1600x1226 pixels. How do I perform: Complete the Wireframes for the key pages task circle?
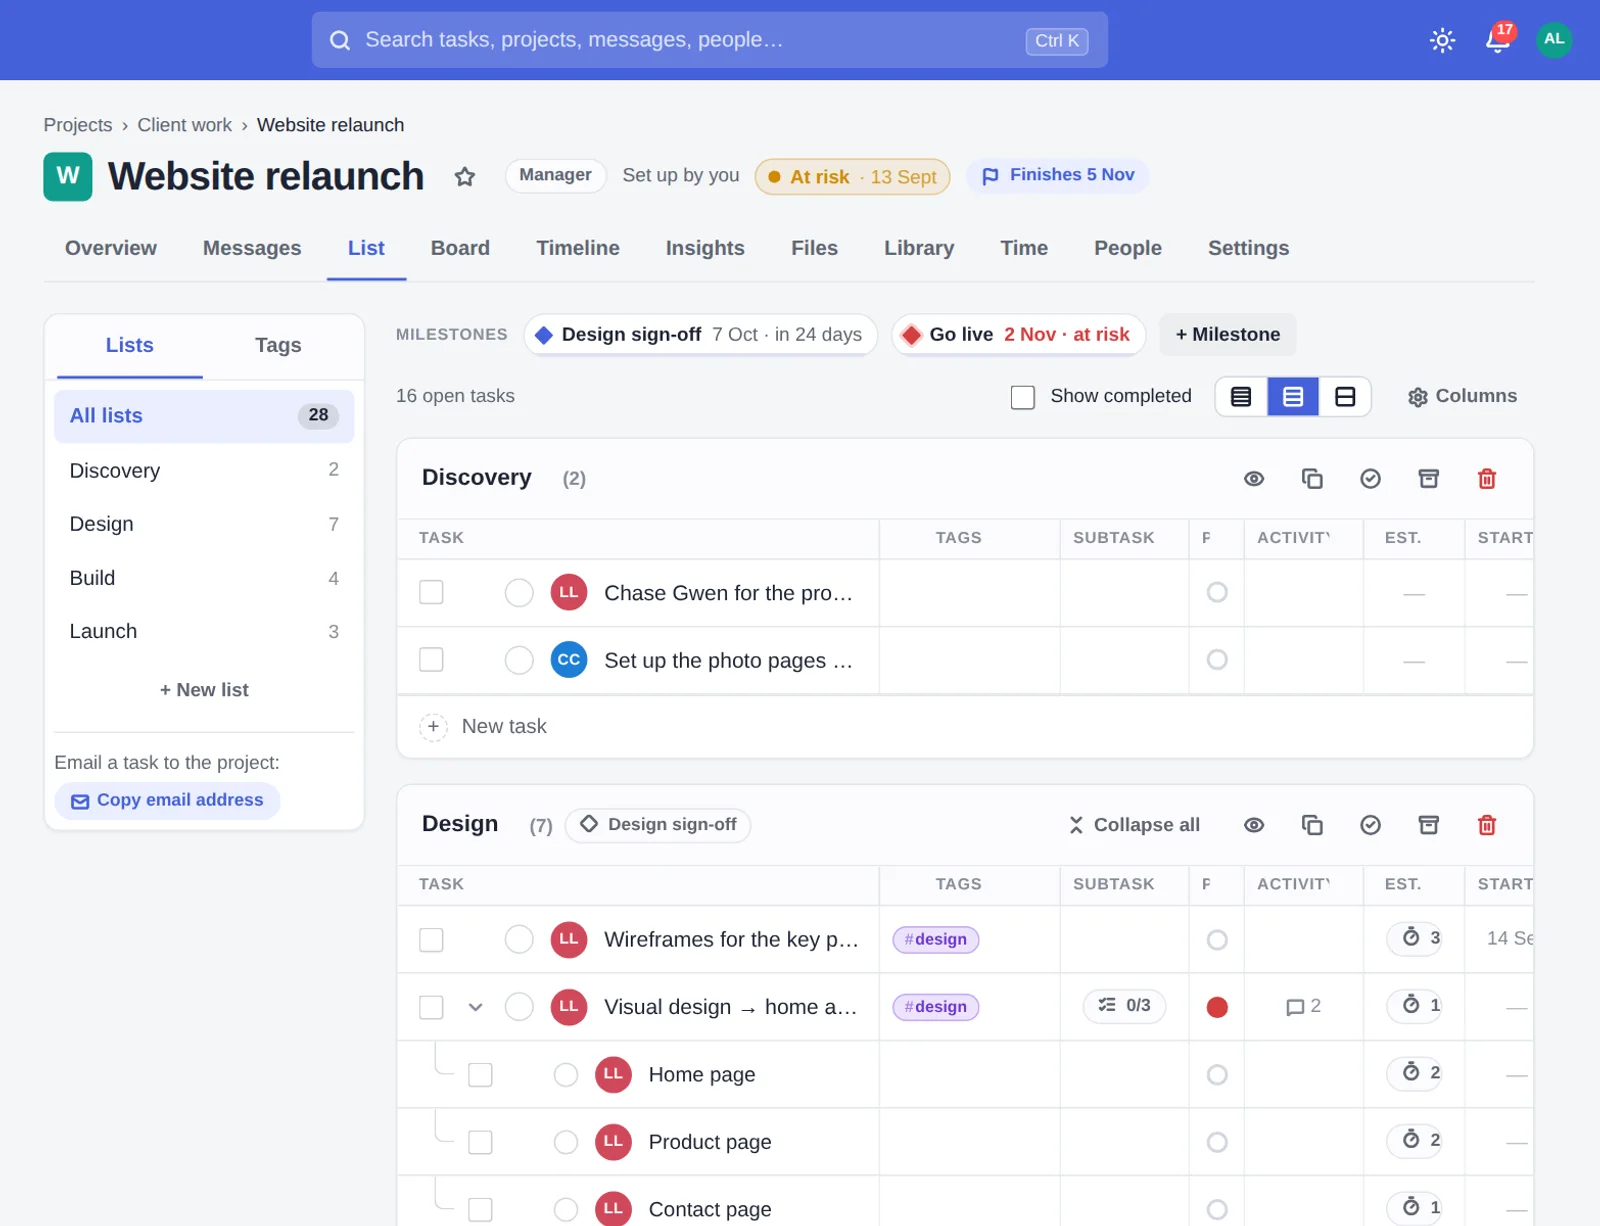click(519, 940)
